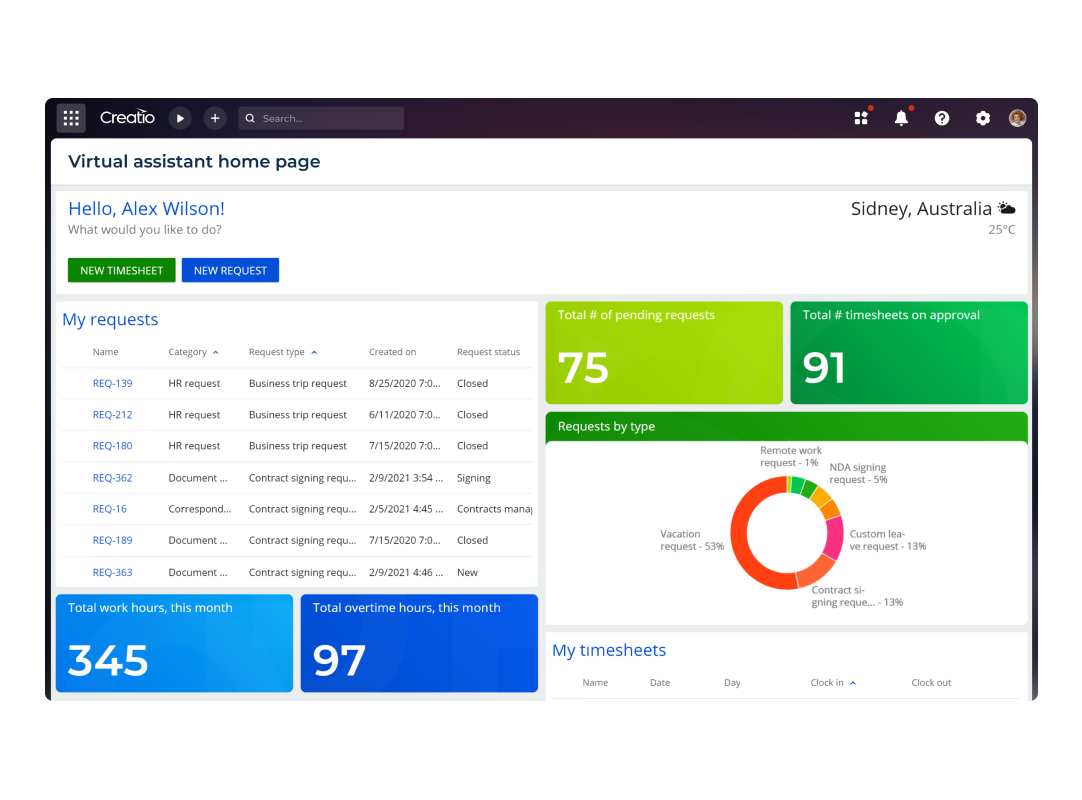Open the Total pending requests tile
The height and width of the screenshot is (800, 1082).
click(664, 353)
